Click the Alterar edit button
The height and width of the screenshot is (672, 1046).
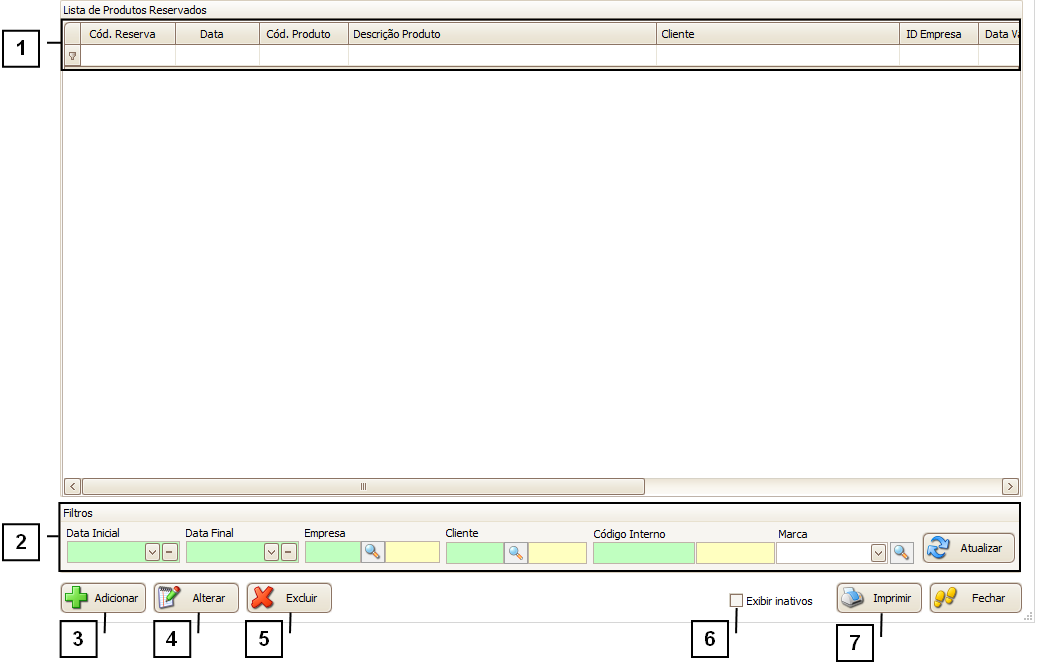(x=196, y=598)
